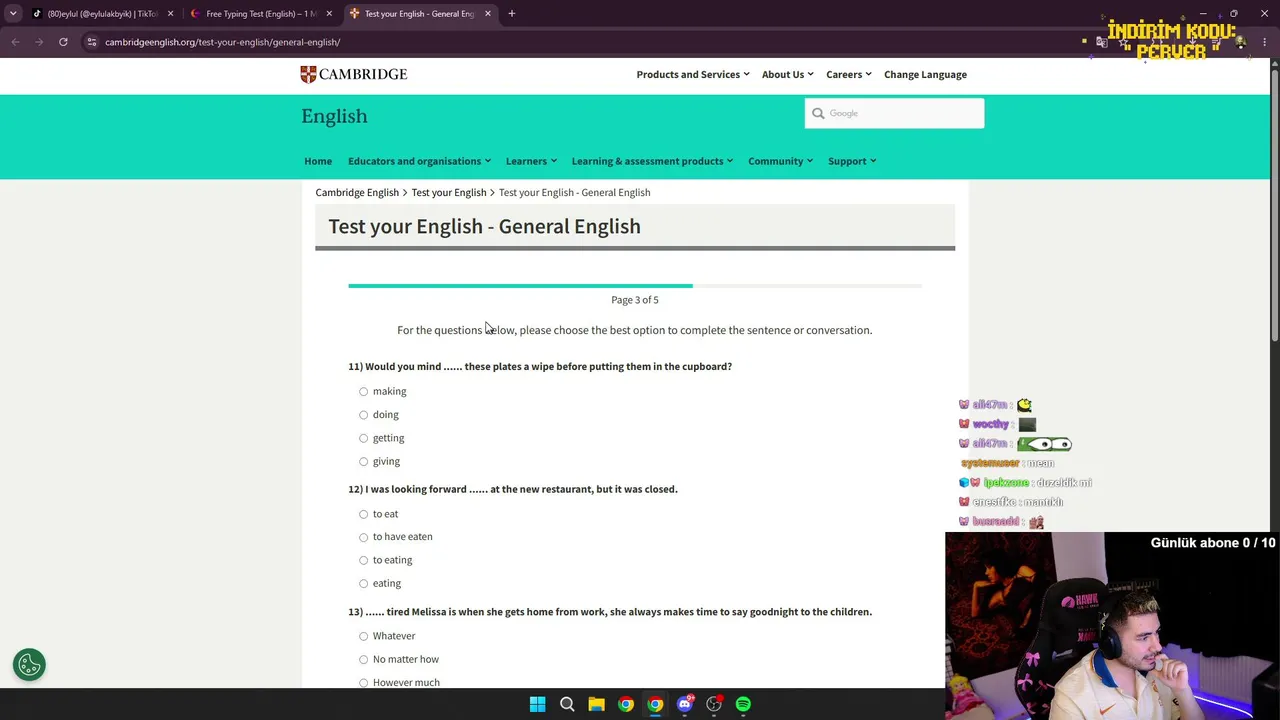
Task: Expand Educators and organisations menu
Action: coord(419,161)
